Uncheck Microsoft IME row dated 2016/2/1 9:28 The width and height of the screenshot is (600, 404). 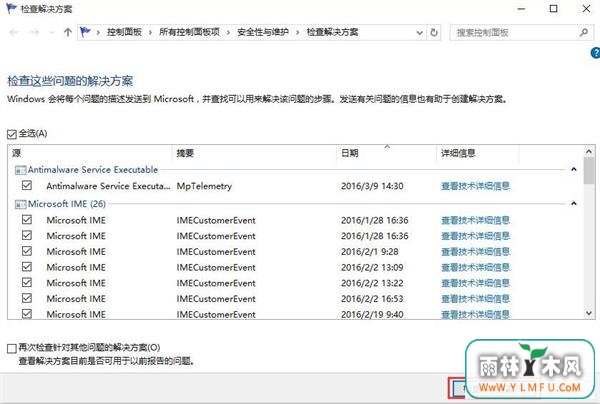(x=27, y=251)
